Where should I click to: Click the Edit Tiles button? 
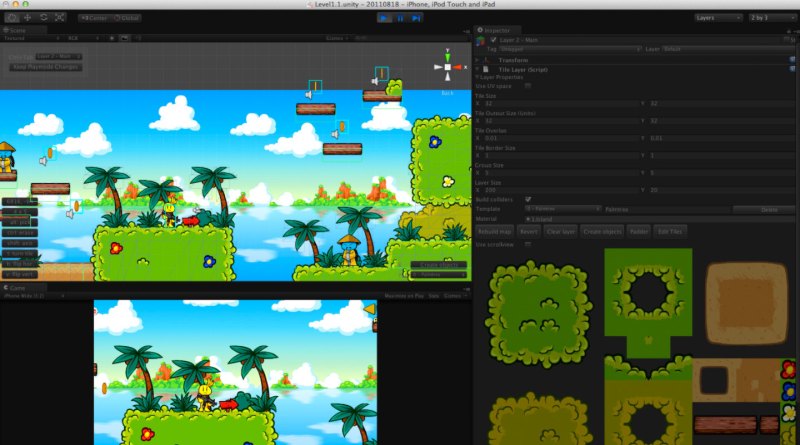coord(670,232)
